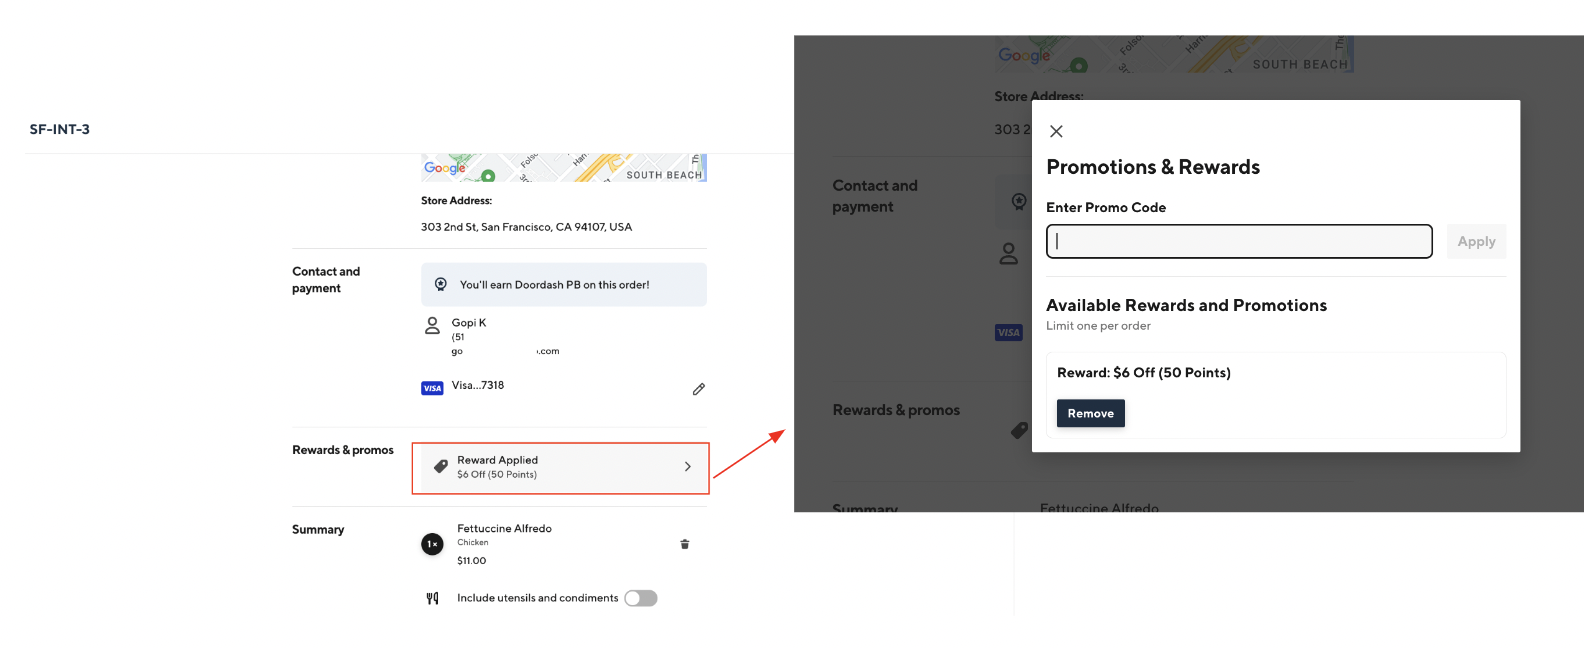1584x648 pixels.
Task: Open the Reward Applied $6 Off row
Action: pos(560,467)
